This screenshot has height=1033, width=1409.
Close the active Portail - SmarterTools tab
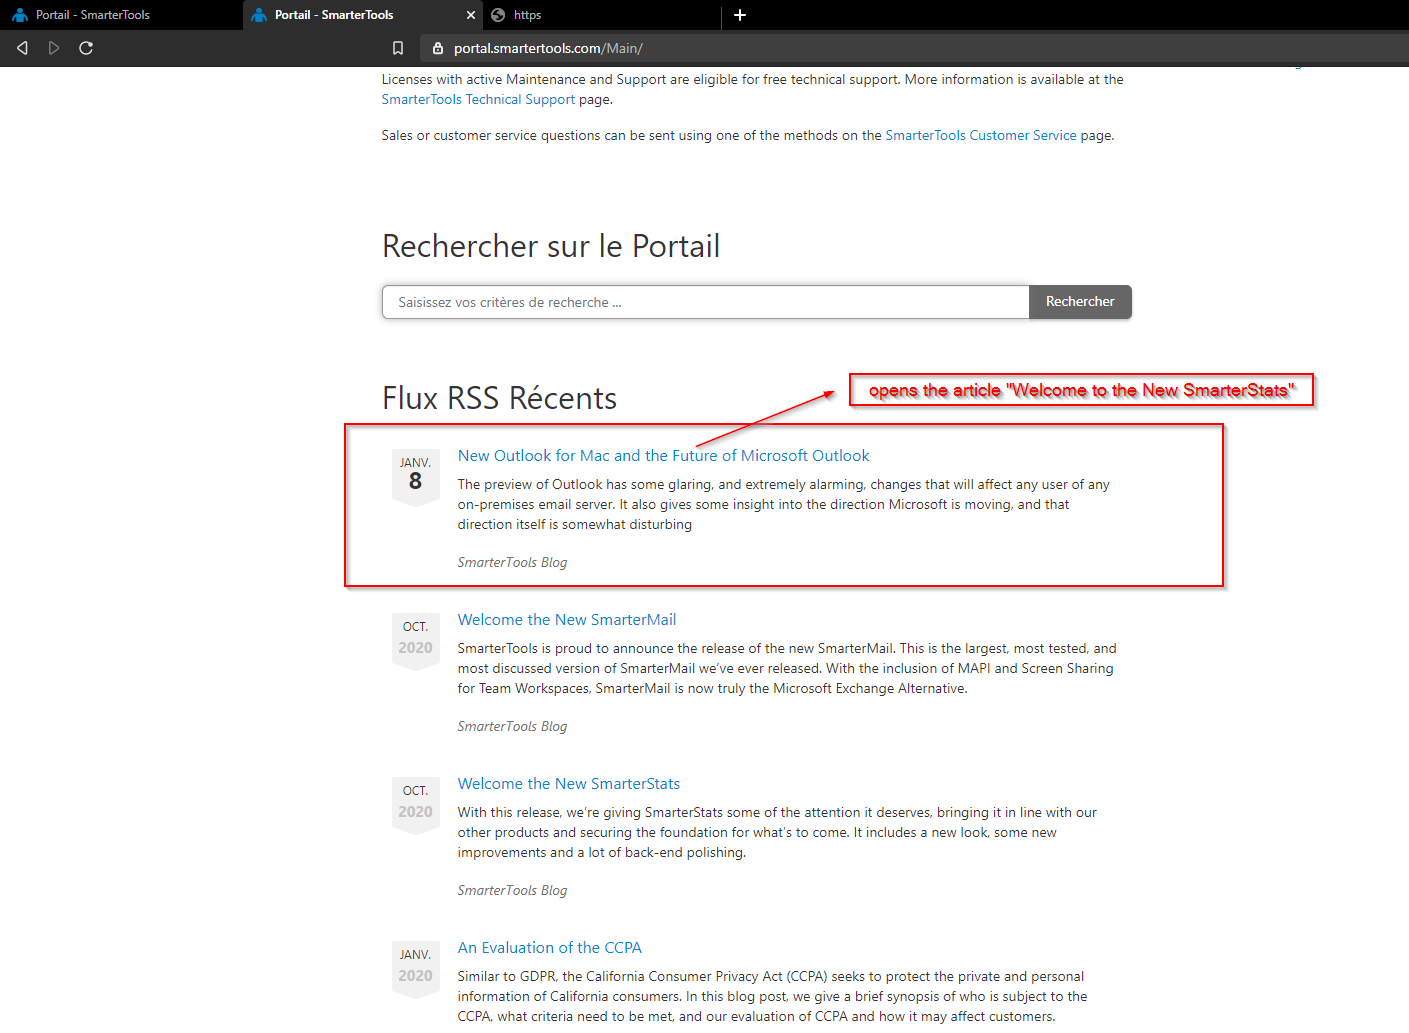(x=471, y=15)
